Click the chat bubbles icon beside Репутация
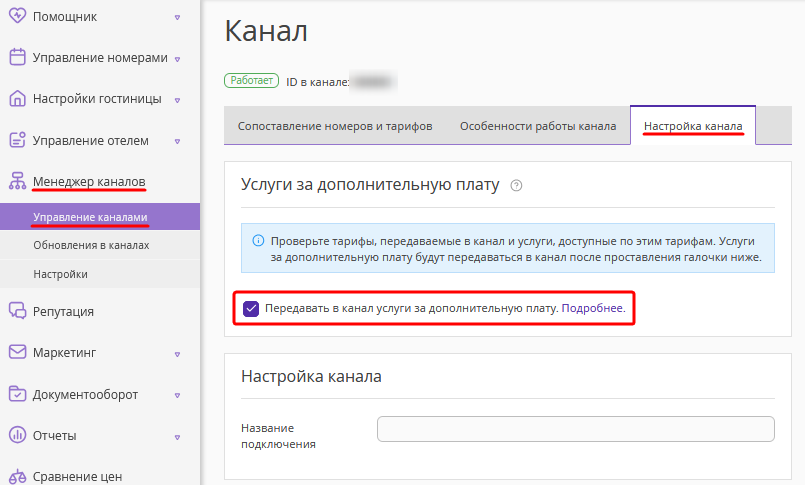Screen dimensions: 805x485 (x=17, y=311)
